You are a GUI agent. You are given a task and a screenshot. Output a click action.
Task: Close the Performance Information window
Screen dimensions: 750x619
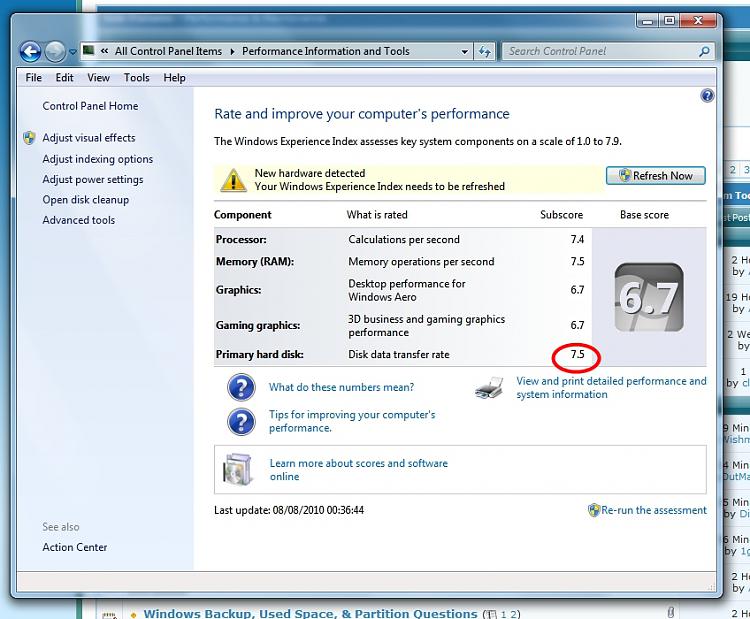pos(698,21)
